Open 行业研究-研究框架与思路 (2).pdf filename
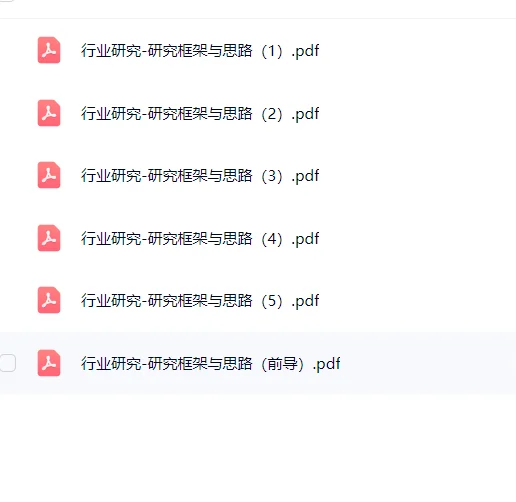This screenshot has height=502, width=516. pos(200,113)
